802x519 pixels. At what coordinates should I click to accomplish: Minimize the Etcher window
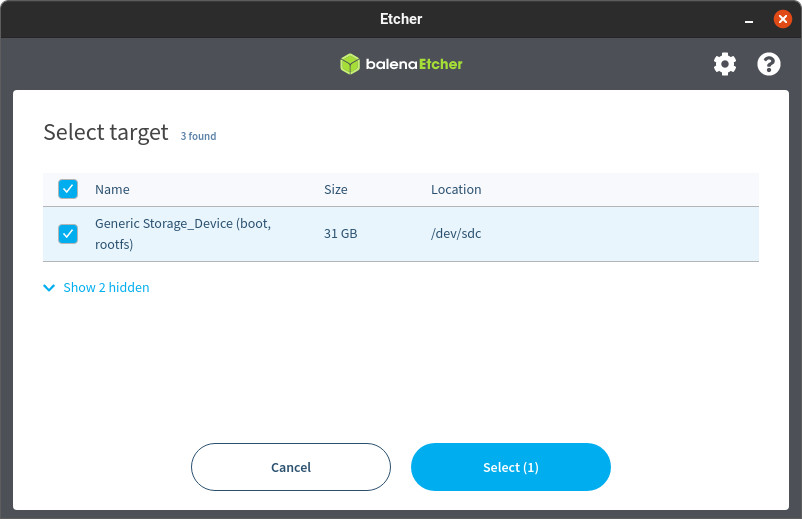[749, 19]
